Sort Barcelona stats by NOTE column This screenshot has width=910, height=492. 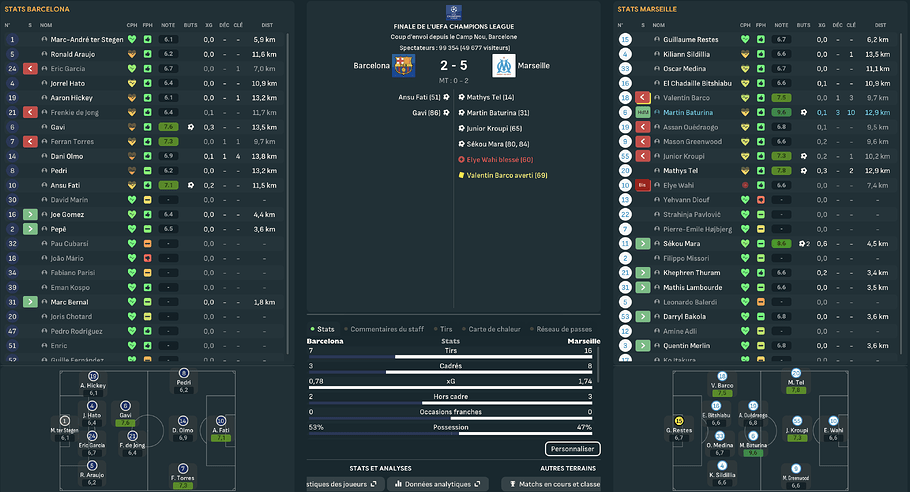pyautogui.click(x=168, y=25)
